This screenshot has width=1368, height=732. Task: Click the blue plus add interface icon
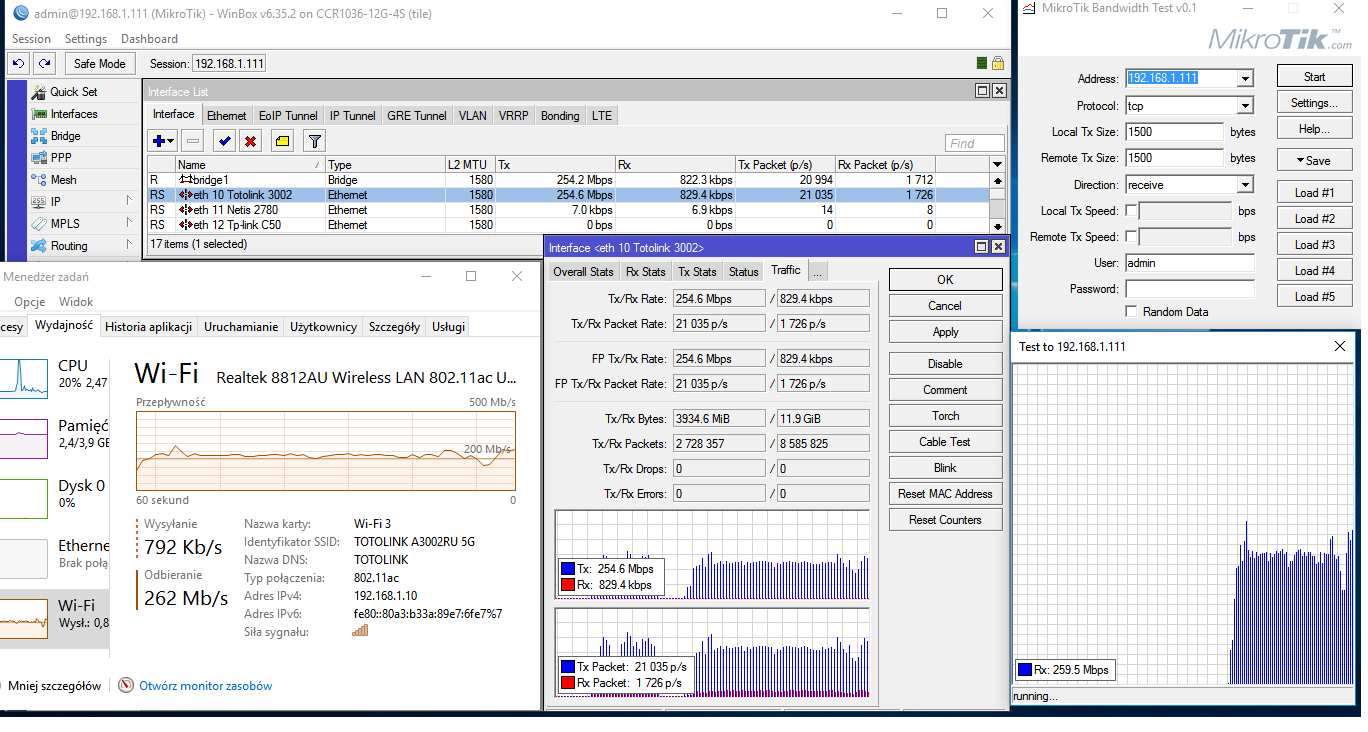[x=158, y=142]
